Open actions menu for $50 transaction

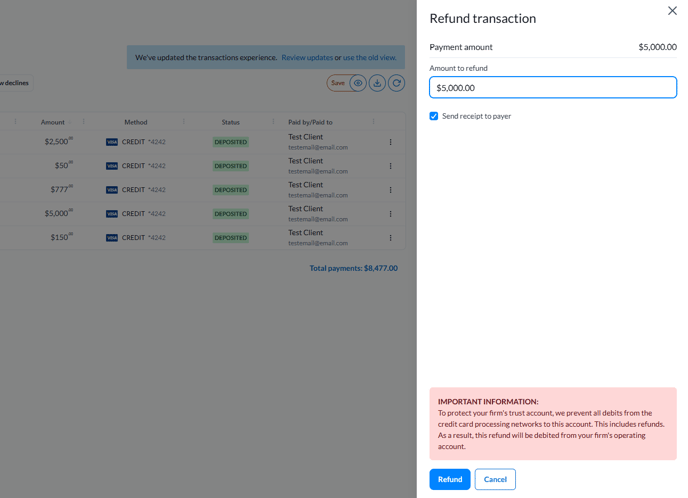coord(390,166)
